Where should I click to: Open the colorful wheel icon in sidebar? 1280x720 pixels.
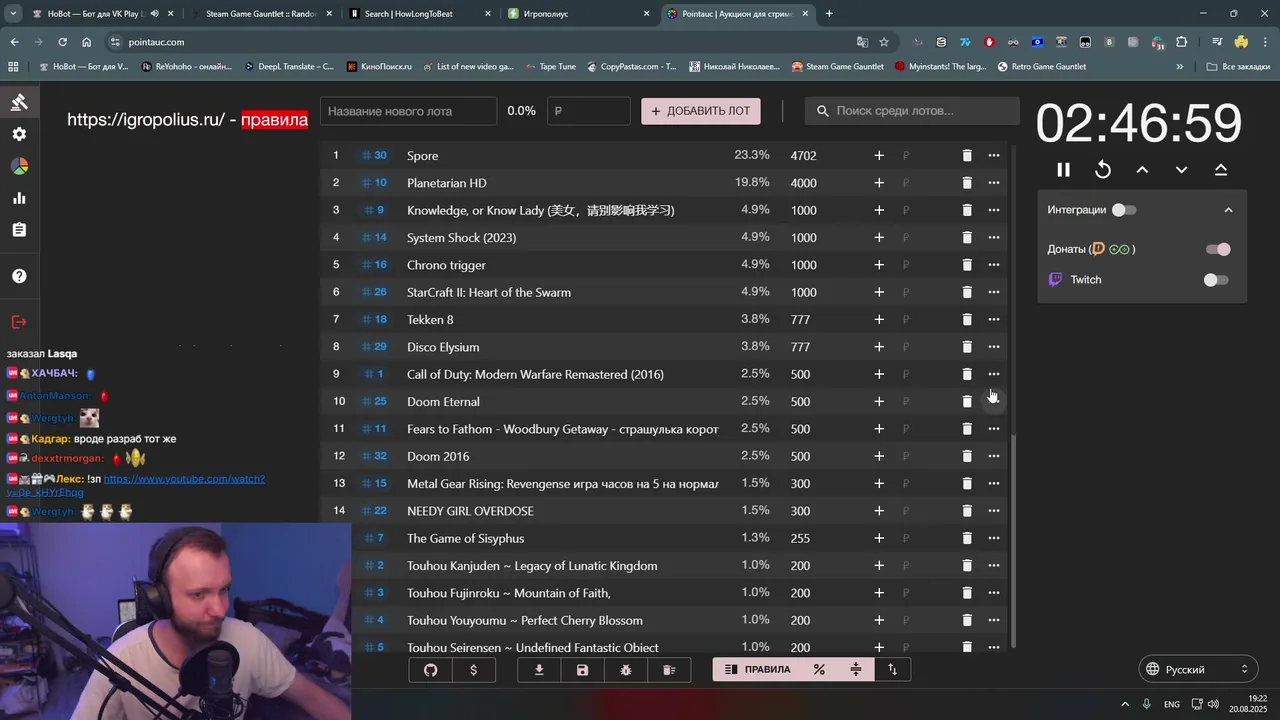tap(19, 166)
